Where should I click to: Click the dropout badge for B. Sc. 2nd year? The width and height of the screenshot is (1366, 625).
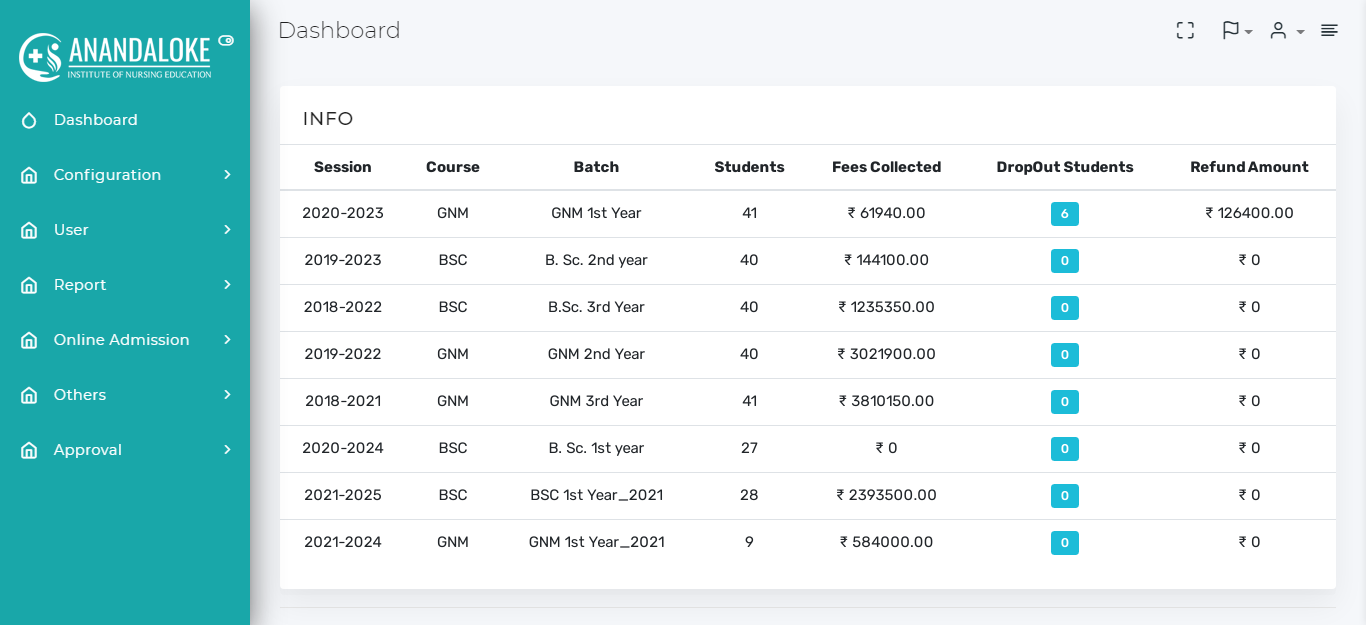[x=1064, y=261]
